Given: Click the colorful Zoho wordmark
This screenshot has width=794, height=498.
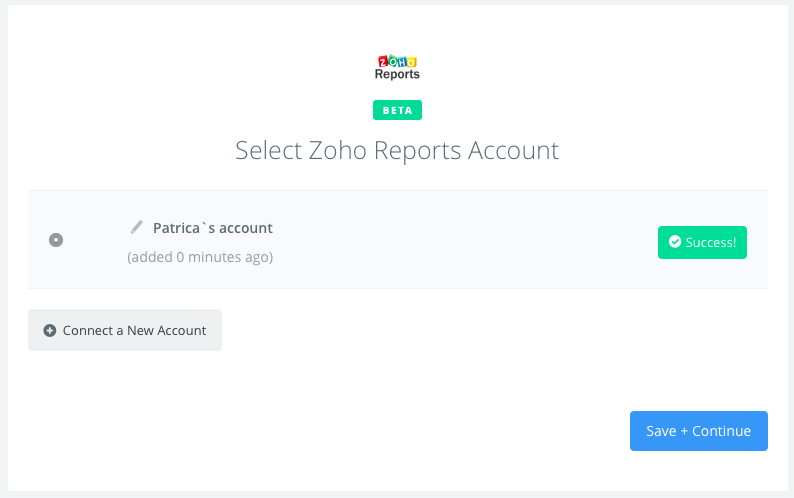Looking at the screenshot, I should point(397,60).
